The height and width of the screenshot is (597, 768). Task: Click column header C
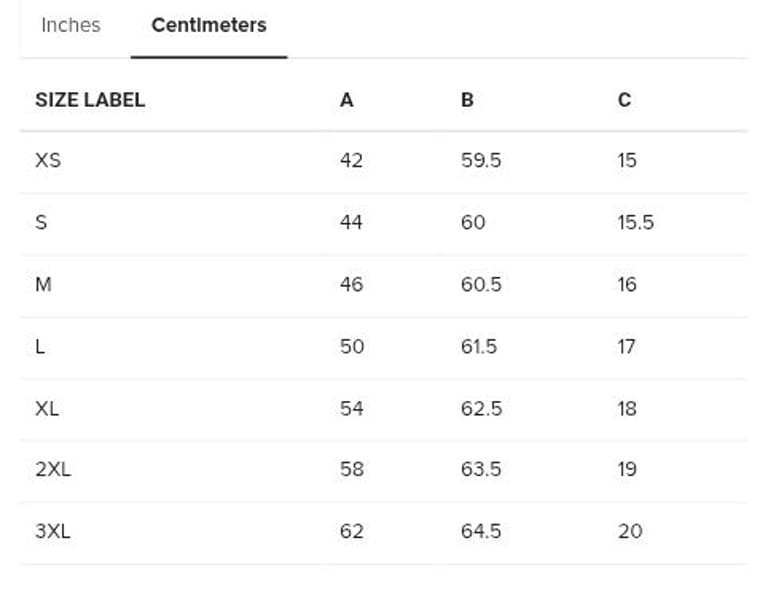click(624, 100)
